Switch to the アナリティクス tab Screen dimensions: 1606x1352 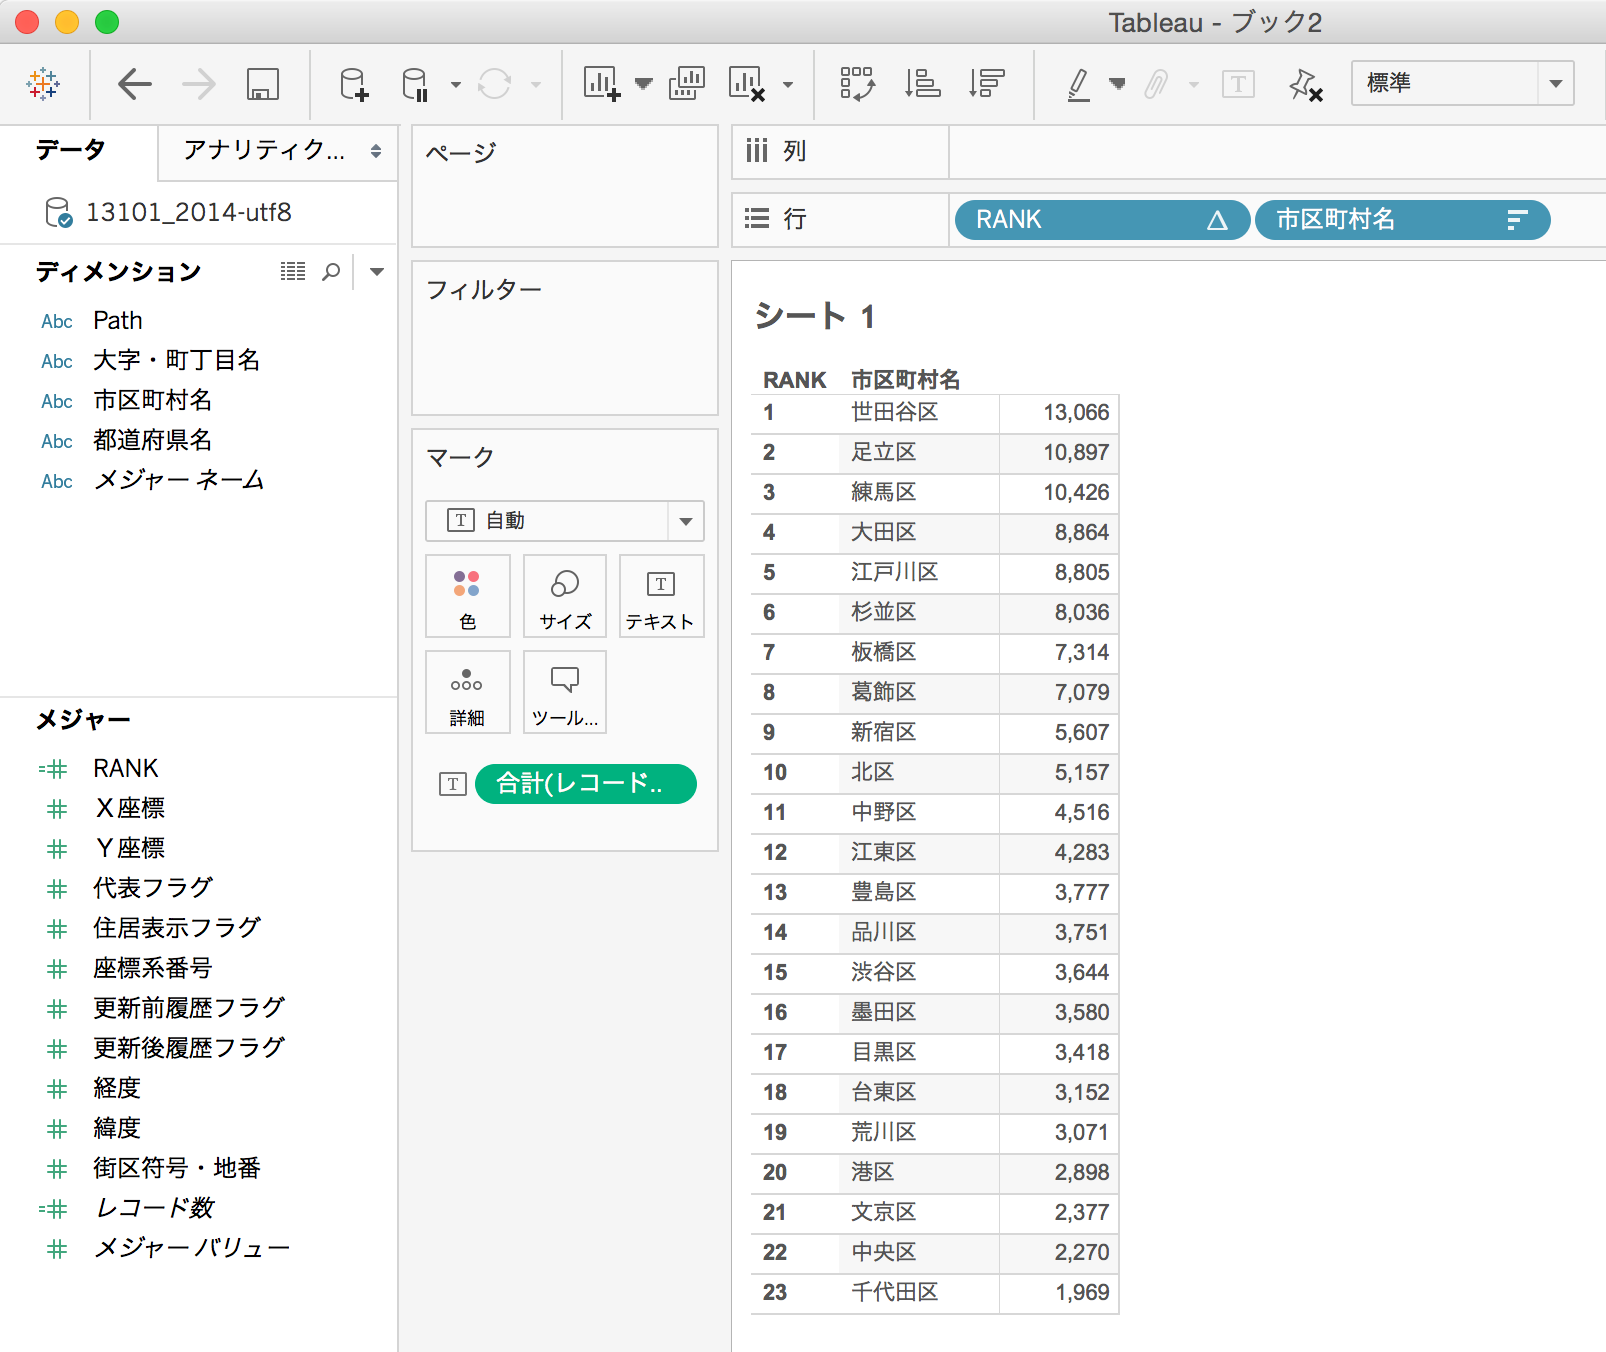pos(277,151)
